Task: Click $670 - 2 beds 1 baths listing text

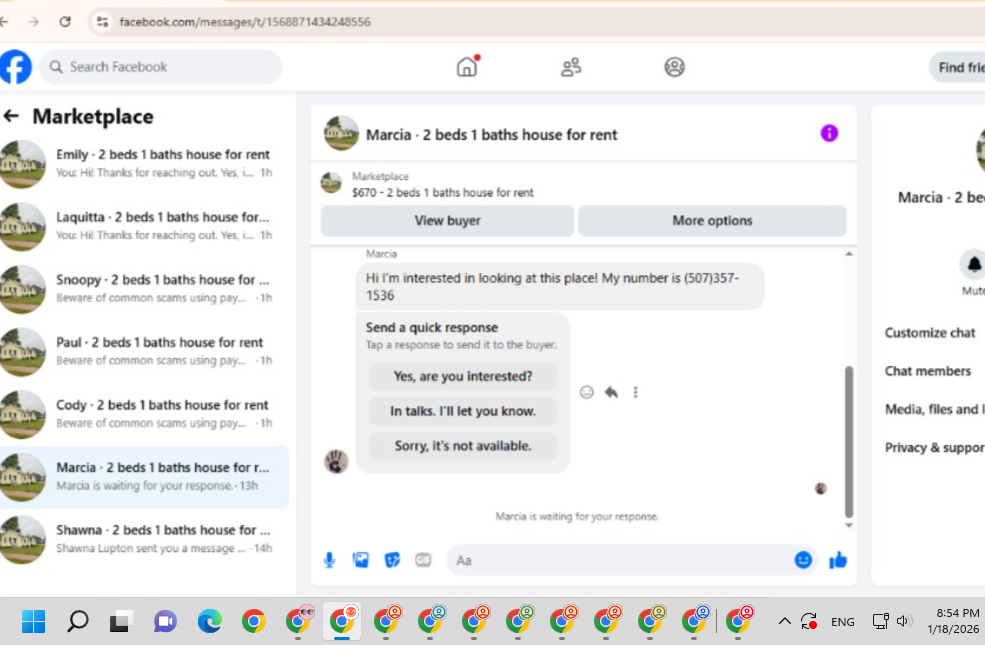Action: click(x=442, y=192)
